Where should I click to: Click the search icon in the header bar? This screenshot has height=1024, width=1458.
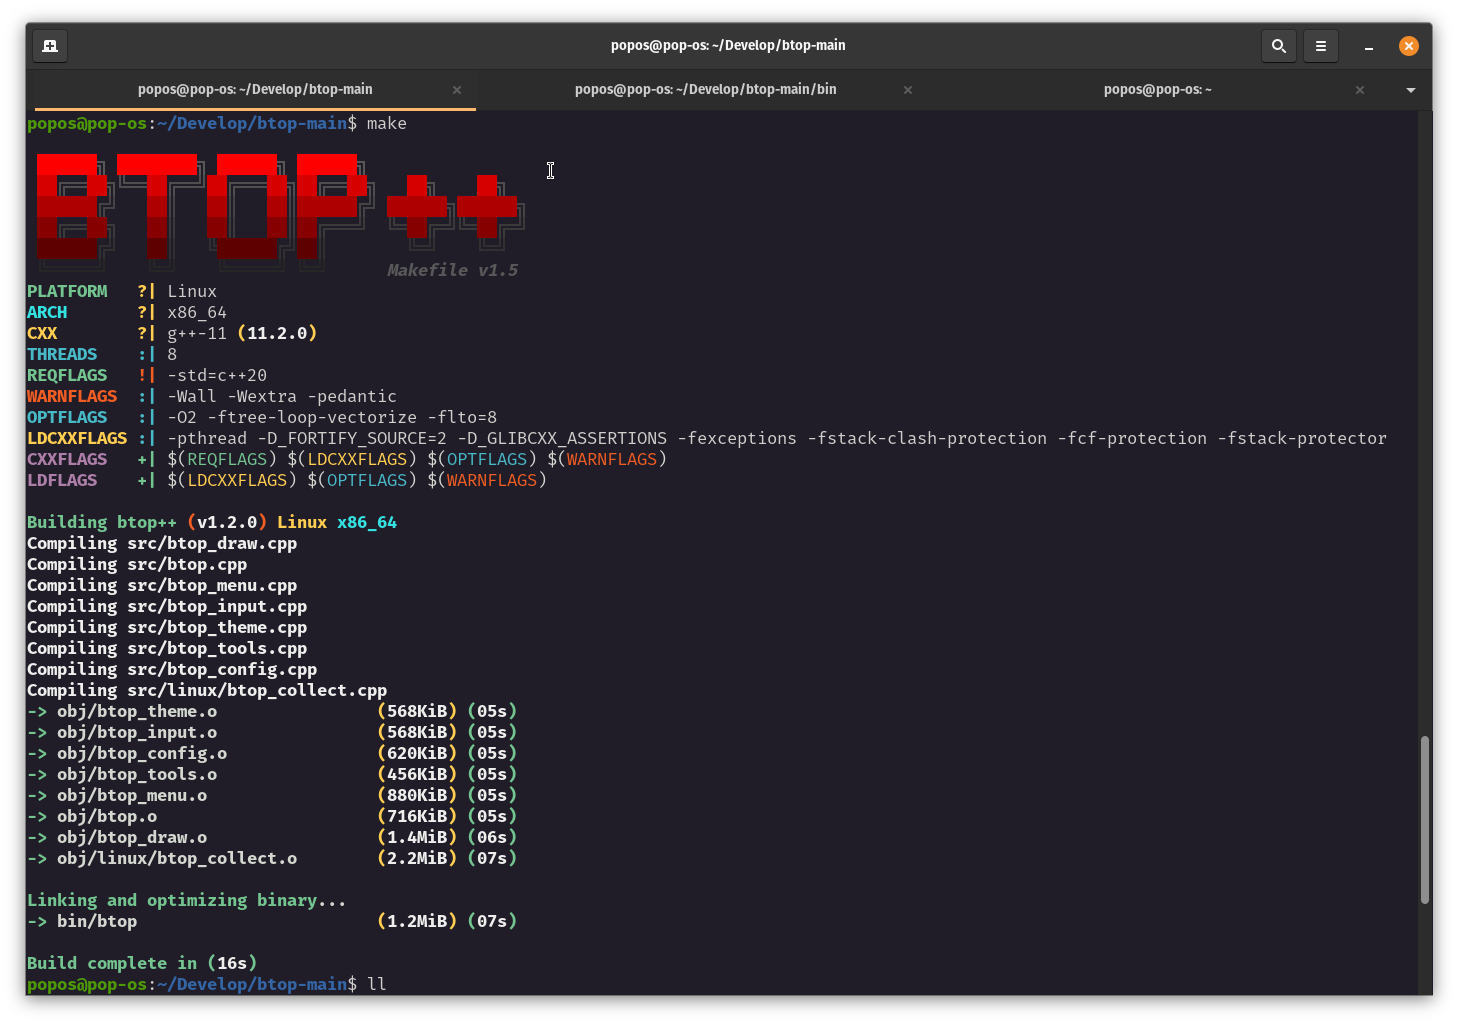coord(1278,46)
